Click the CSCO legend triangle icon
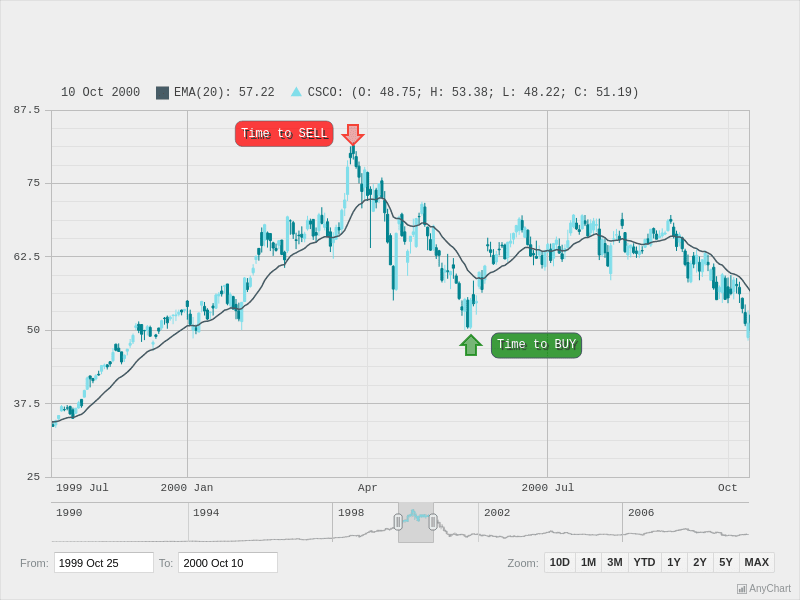Screen dimensions: 800x600 click(296, 92)
